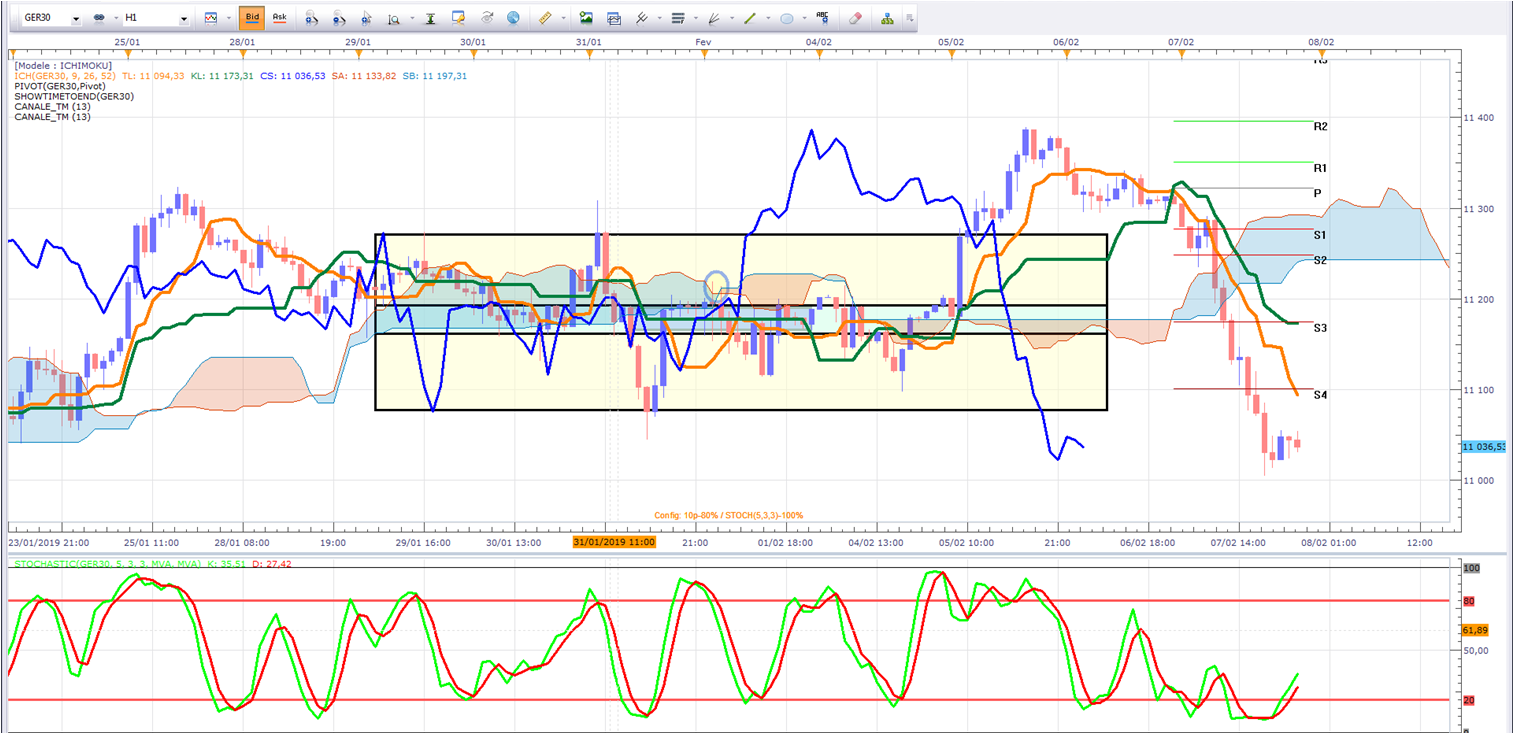The width and height of the screenshot is (1514, 734).
Task: Select the eraser tool in the toolbar
Action: 854,18
